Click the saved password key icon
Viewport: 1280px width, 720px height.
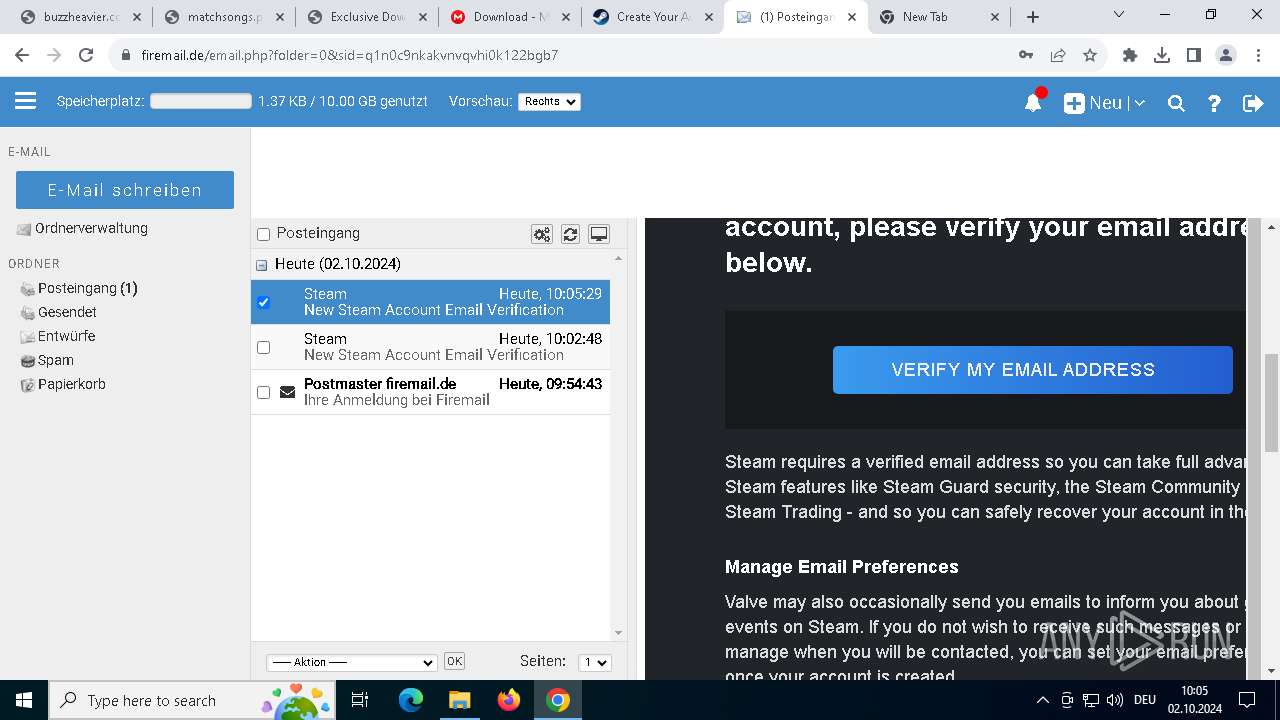click(x=1026, y=55)
